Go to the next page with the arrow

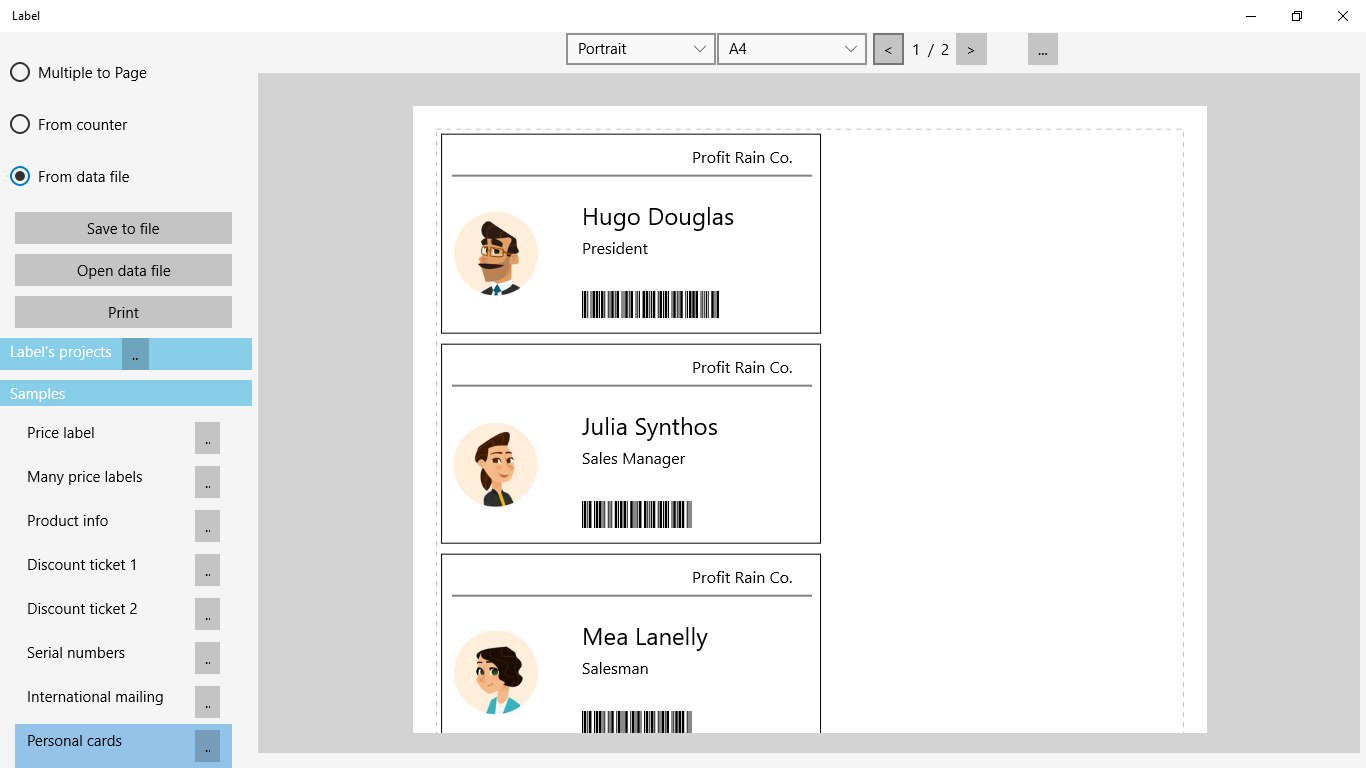[971, 48]
